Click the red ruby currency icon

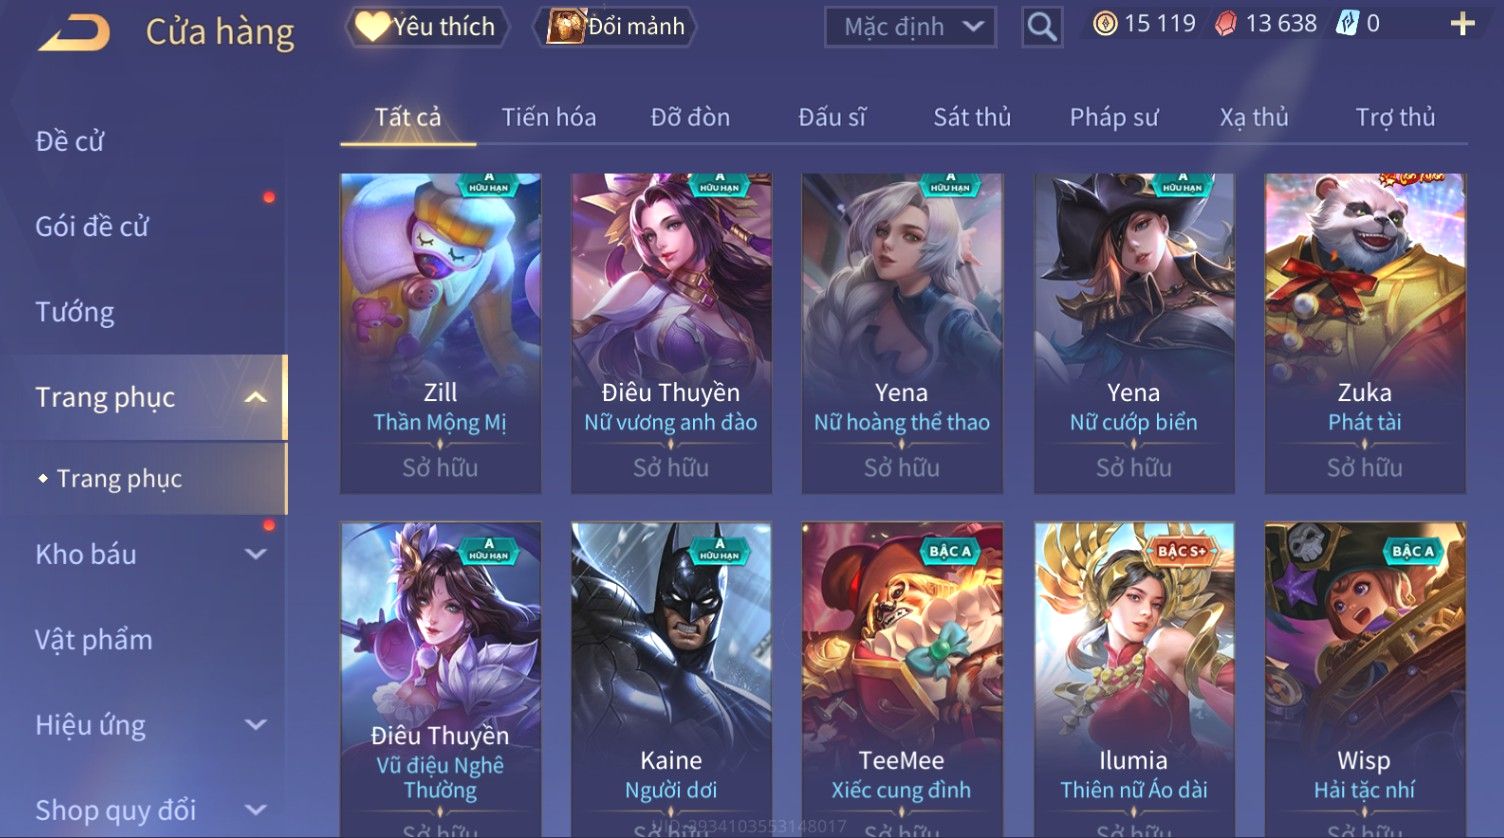pyautogui.click(x=1225, y=24)
